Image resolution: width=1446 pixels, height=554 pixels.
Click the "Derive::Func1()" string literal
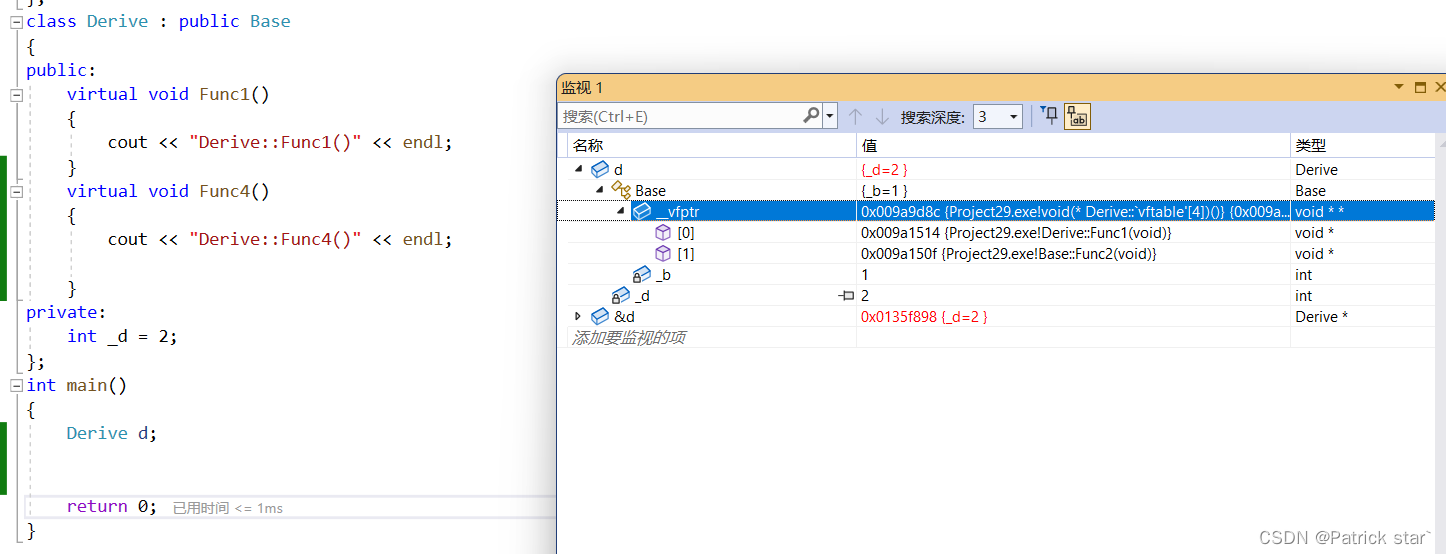tap(275, 142)
